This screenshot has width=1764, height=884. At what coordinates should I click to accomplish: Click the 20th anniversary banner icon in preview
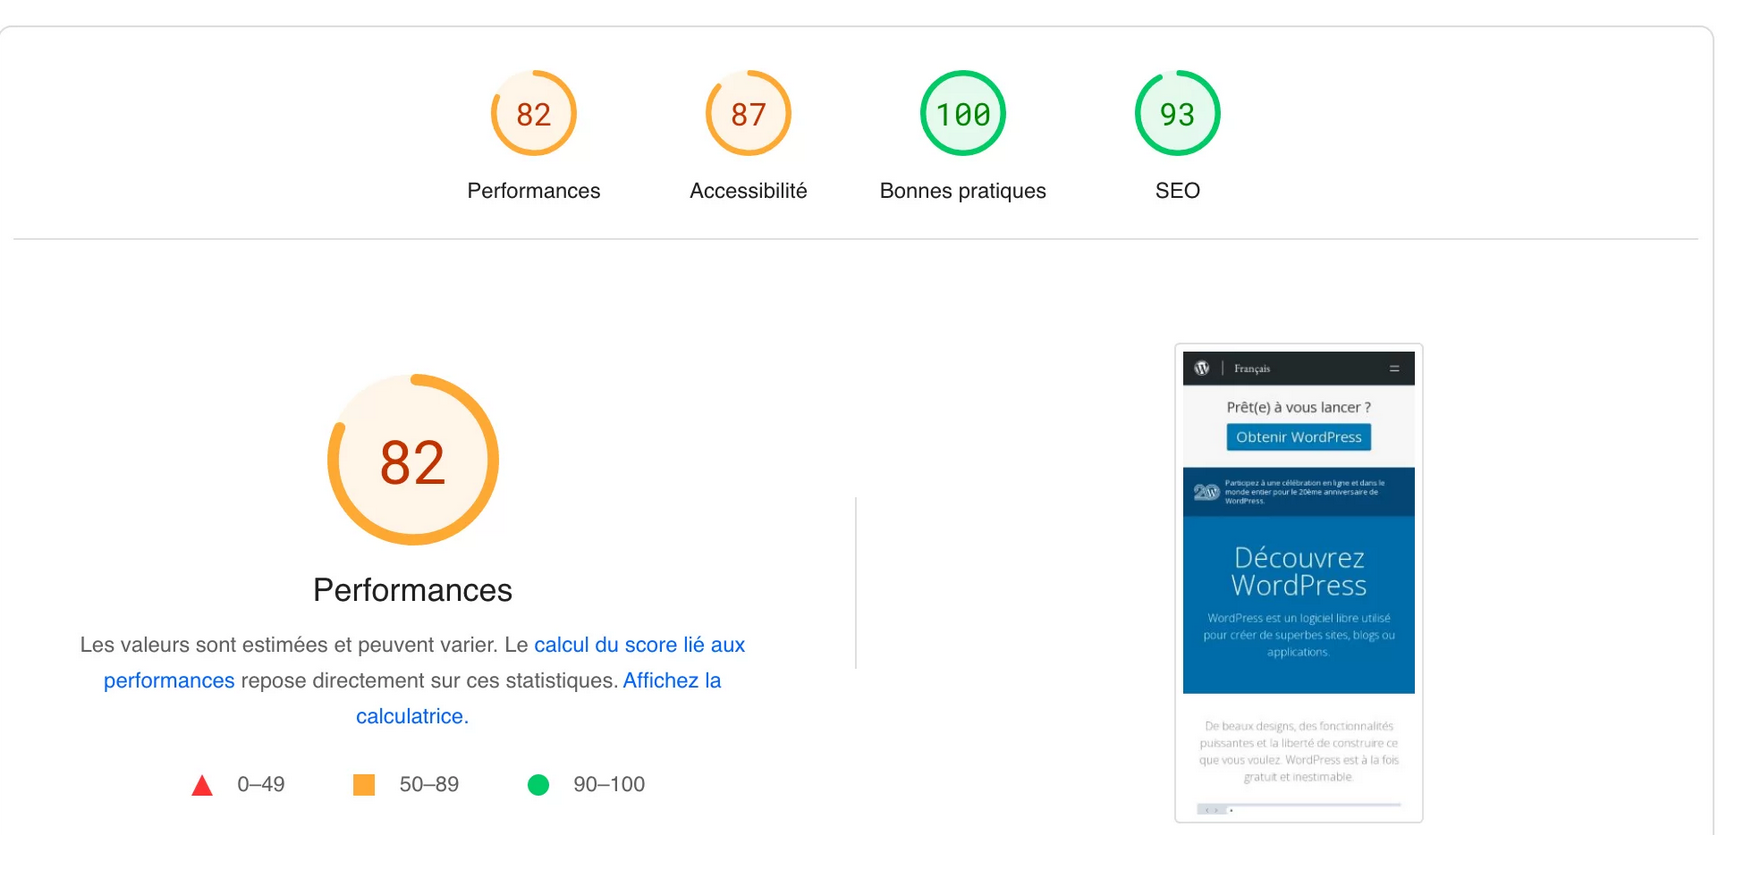click(x=1207, y=492)
